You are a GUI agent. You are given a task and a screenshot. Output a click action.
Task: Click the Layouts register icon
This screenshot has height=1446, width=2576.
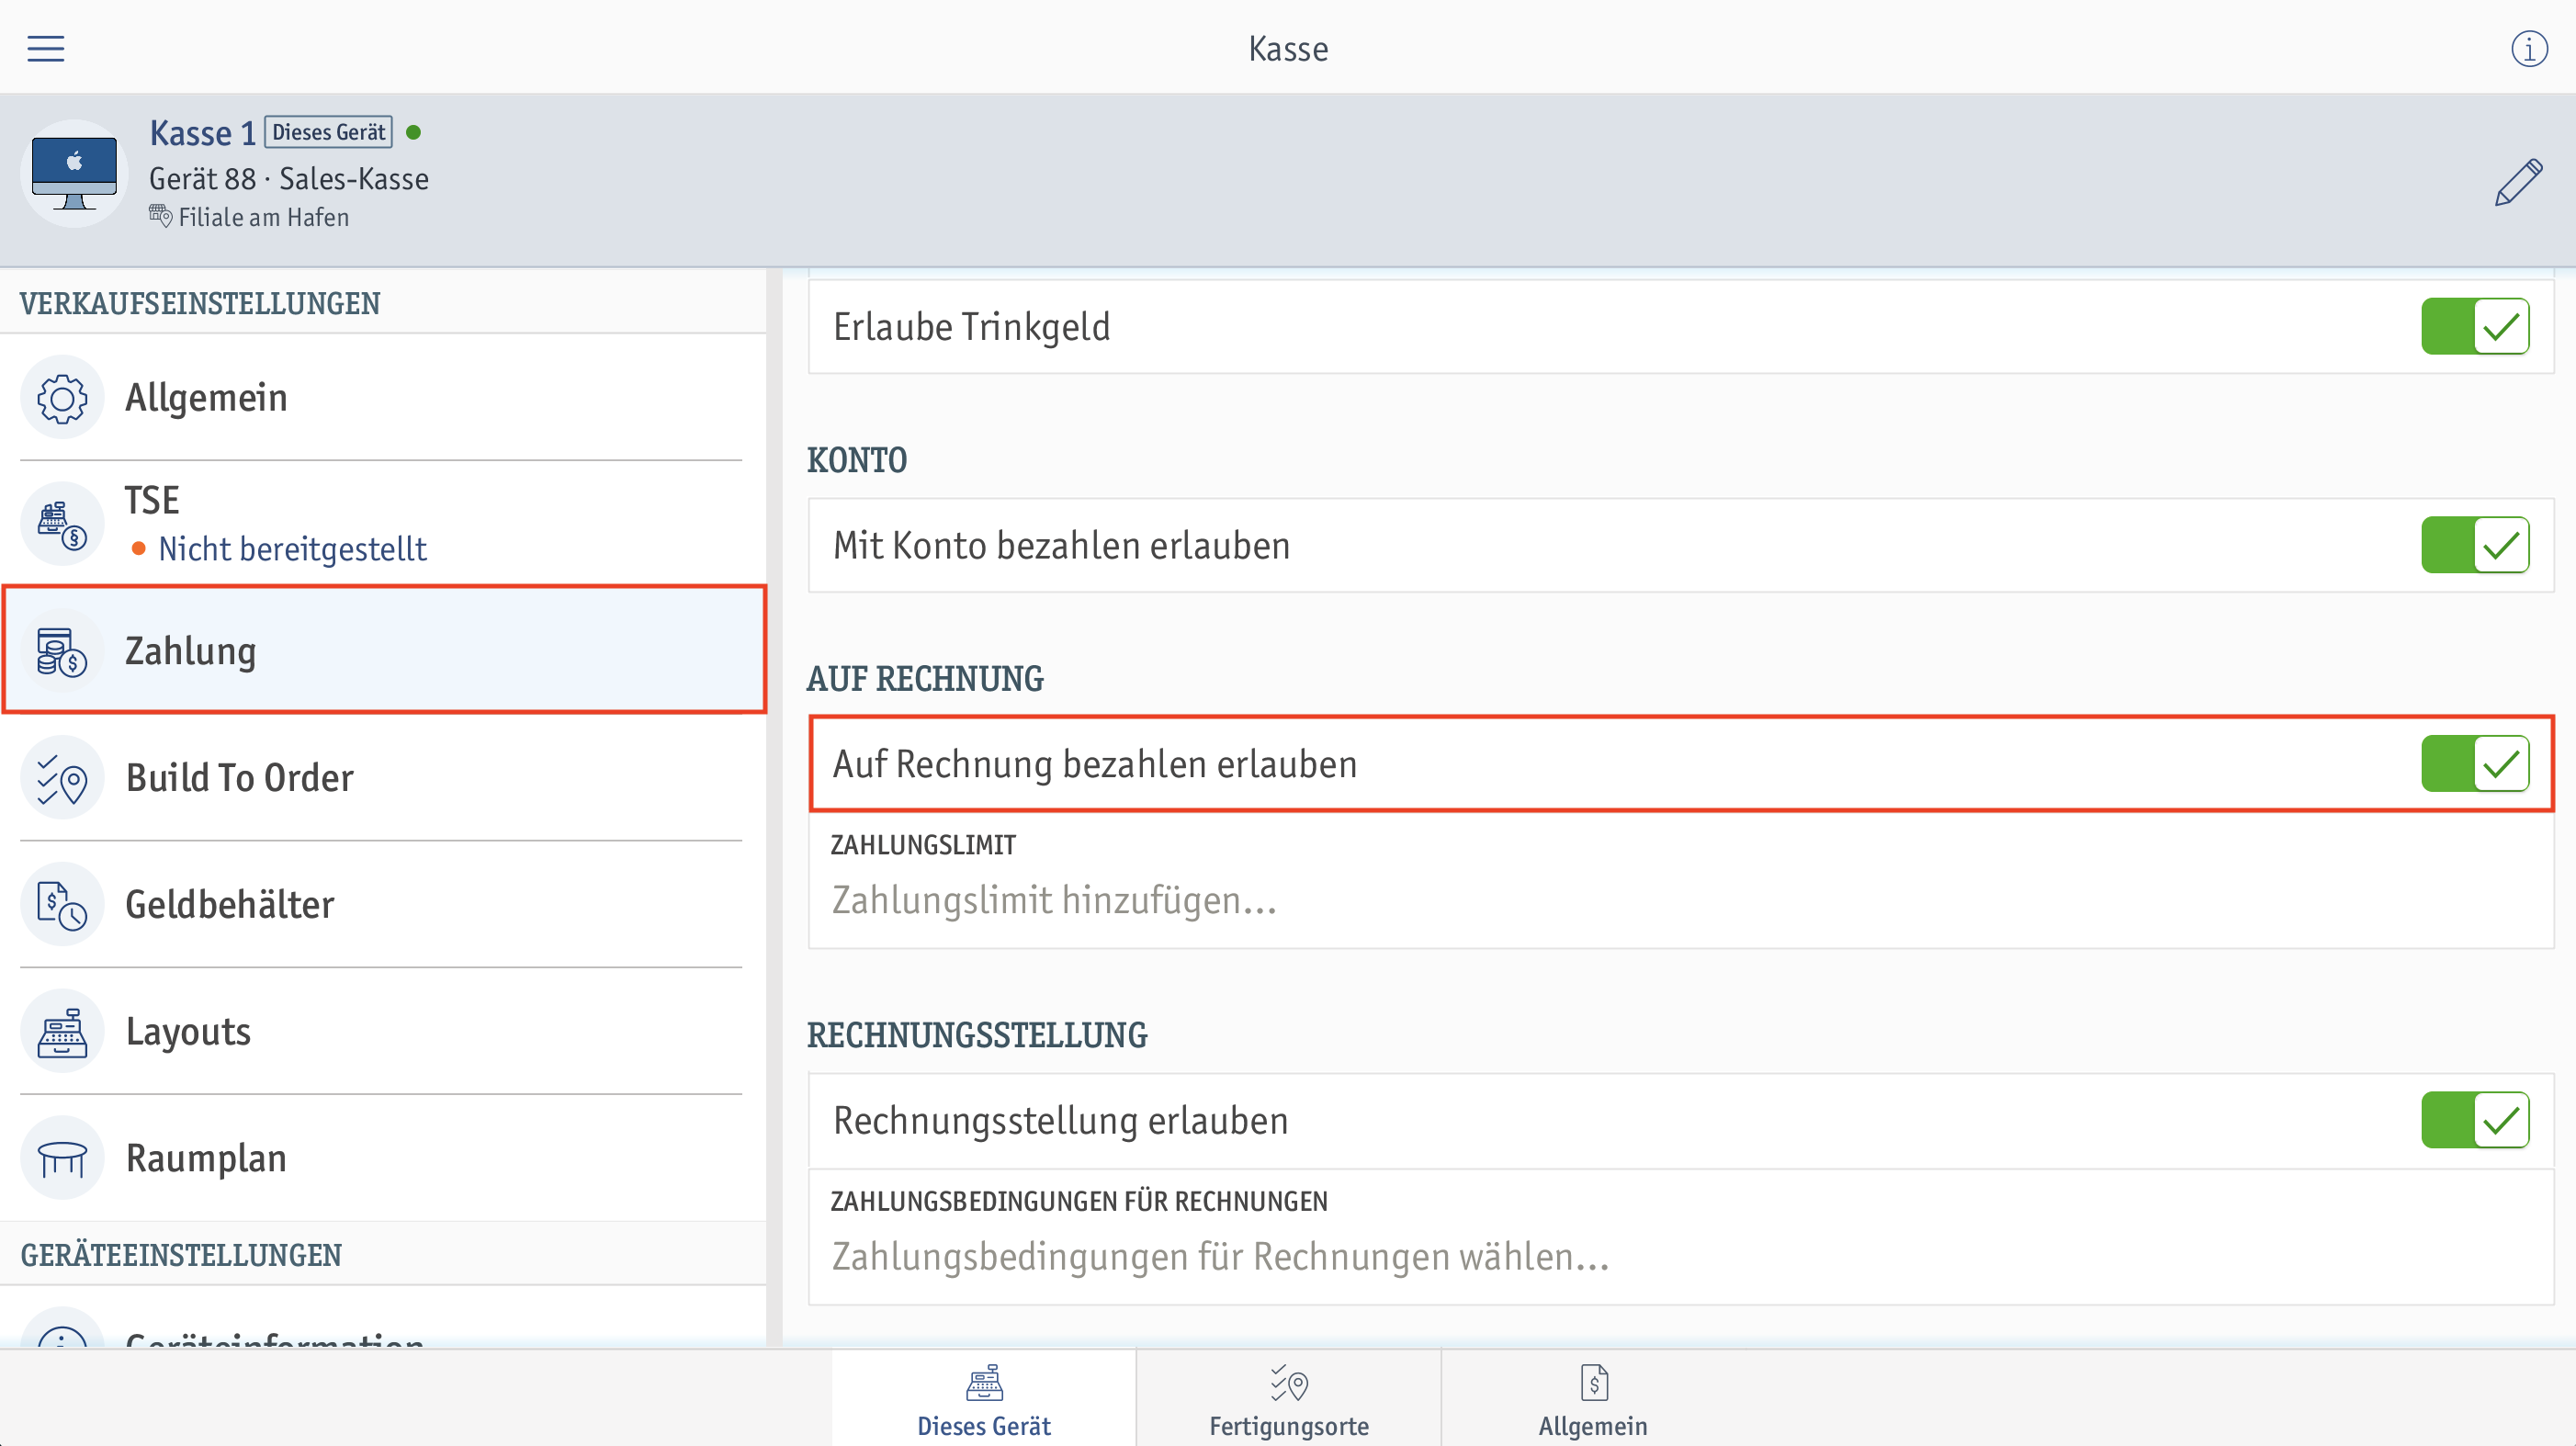[62, 1031]
